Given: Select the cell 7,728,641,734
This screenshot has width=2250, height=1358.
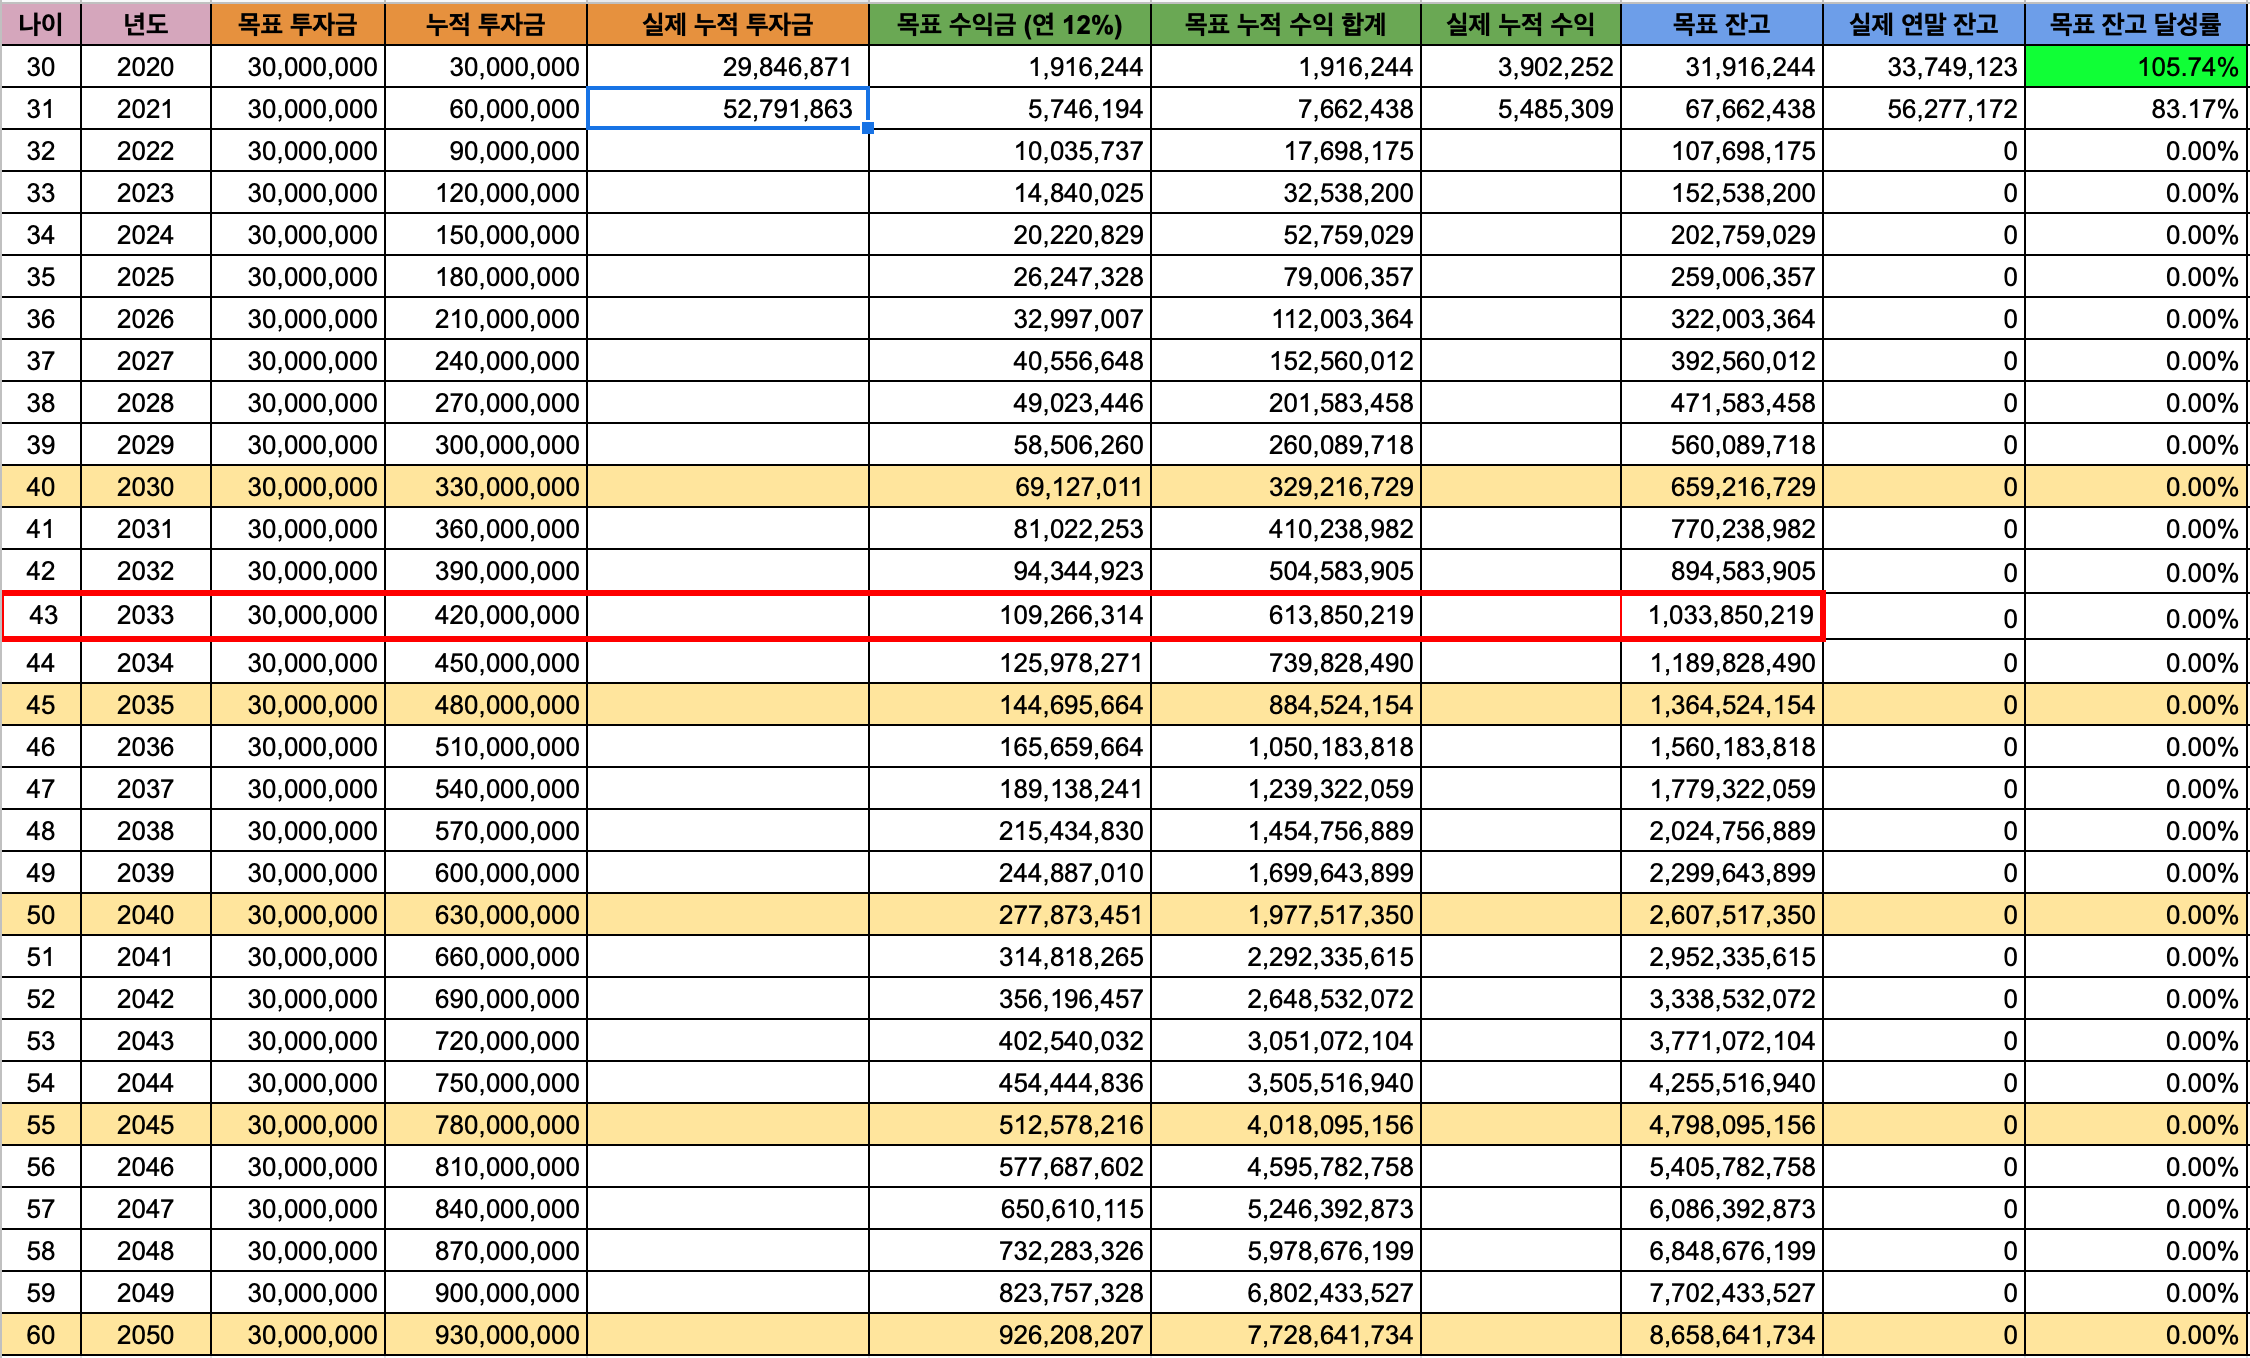Looking at the screenshot, I should pyautogui.click(x=1286, y=1335).
